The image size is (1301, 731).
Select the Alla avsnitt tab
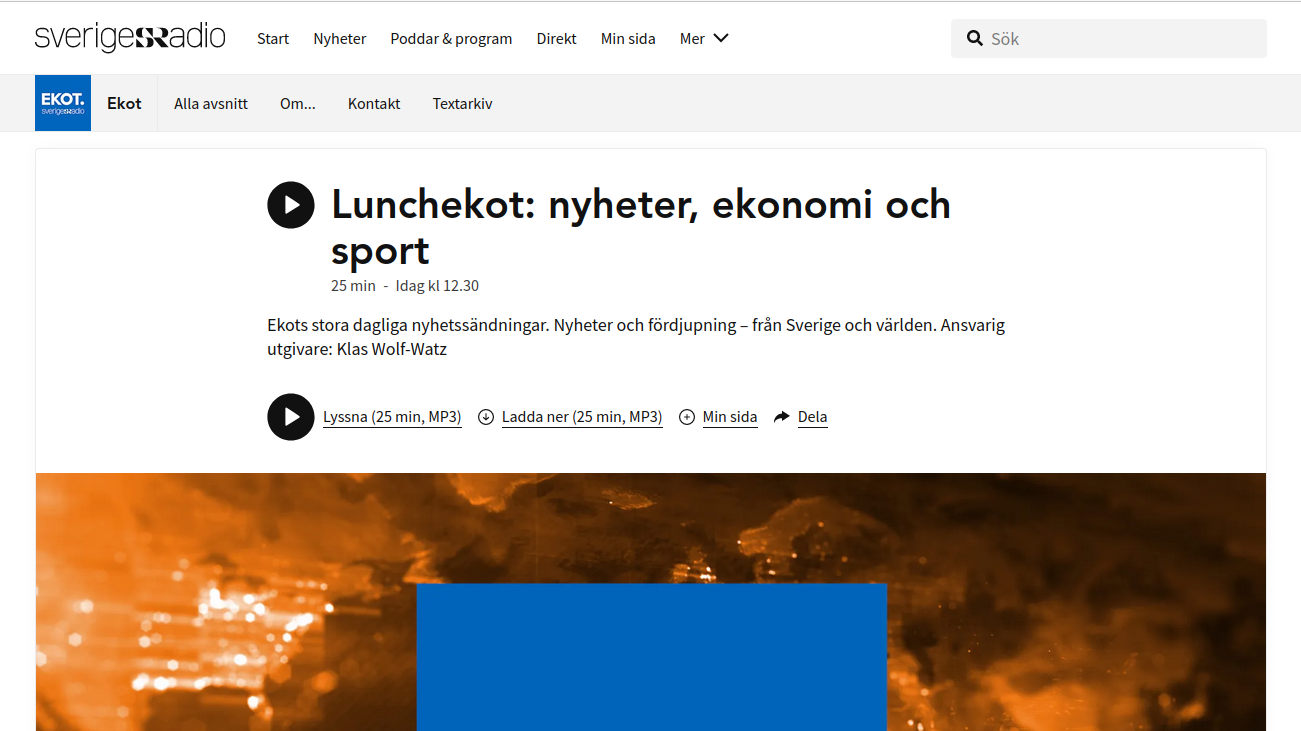[x=211, y=103]
